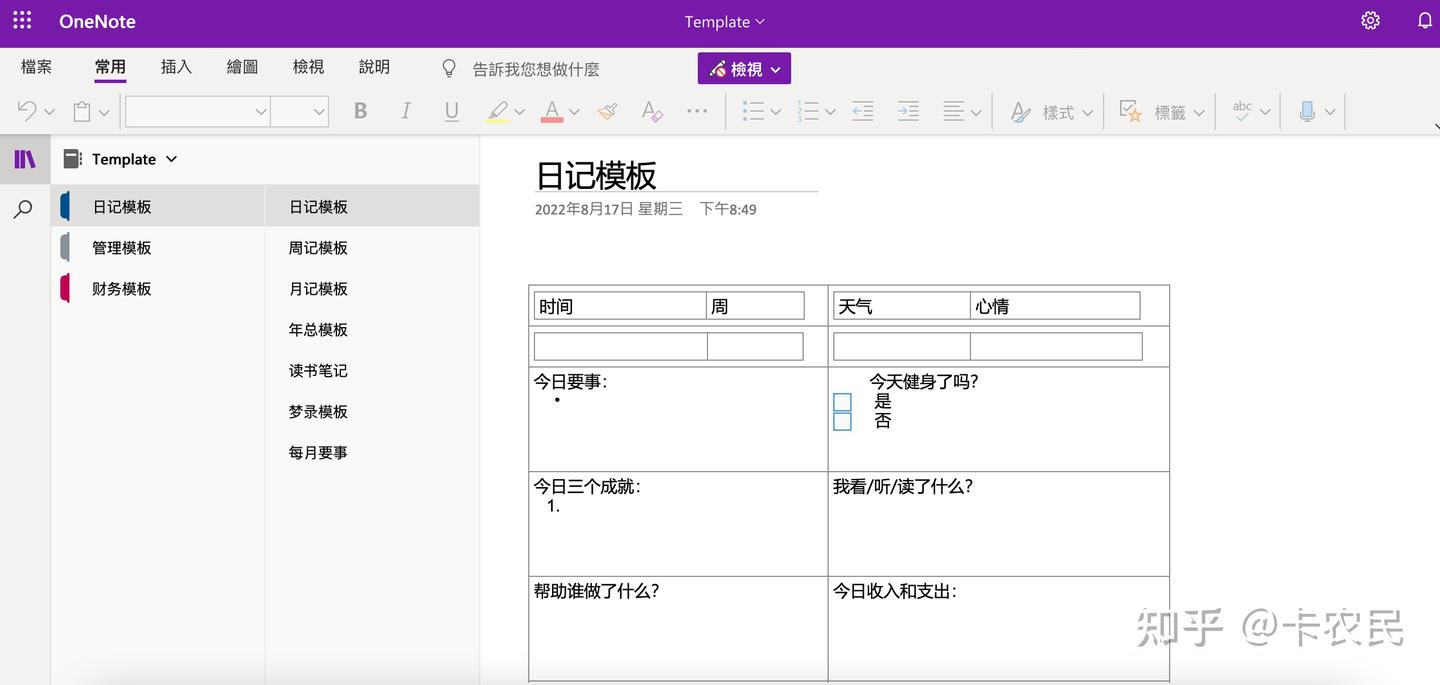This screenshot has height=685, width=1440.
Task: Switch to the 說明 tab
Action: [374, 67]
